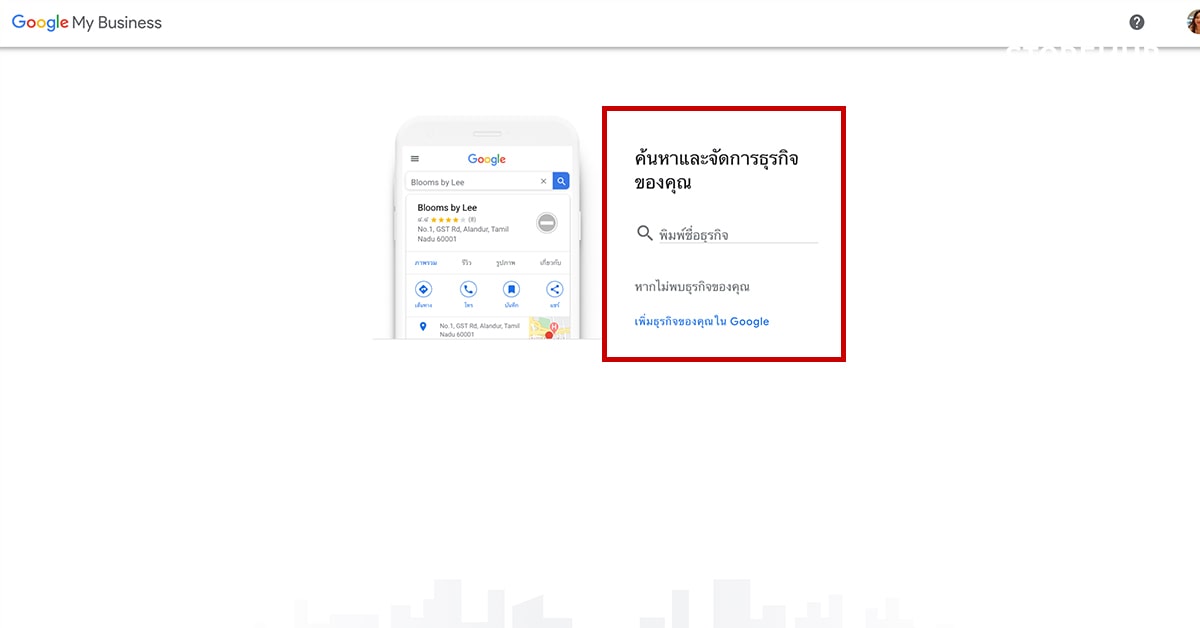Click the share icon in phone illustration
The image size is (1200, 628).
554,289
